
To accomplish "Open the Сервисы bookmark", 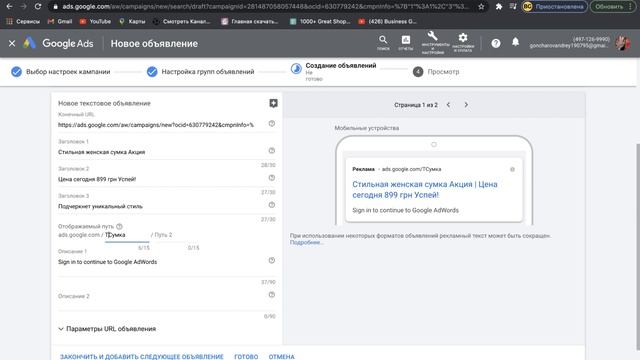I will [x=23, y=21].
